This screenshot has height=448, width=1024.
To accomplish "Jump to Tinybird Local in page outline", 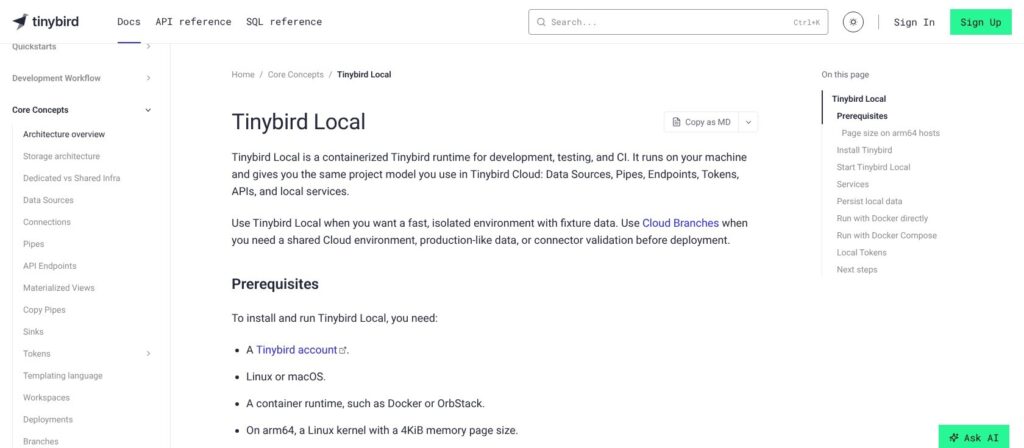I will click(859, 99).
